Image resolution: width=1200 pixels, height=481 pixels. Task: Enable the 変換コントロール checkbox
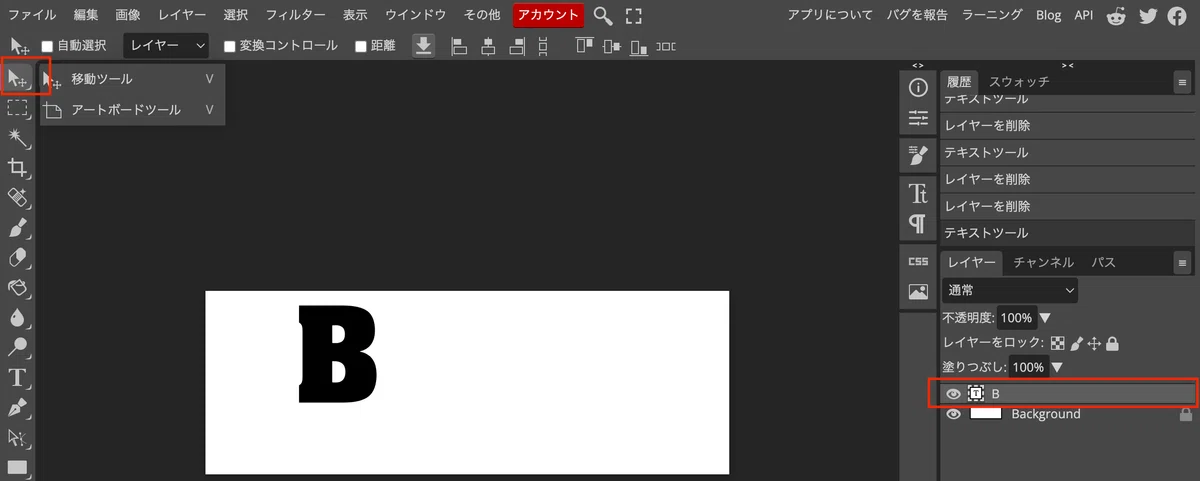(230, 46)
